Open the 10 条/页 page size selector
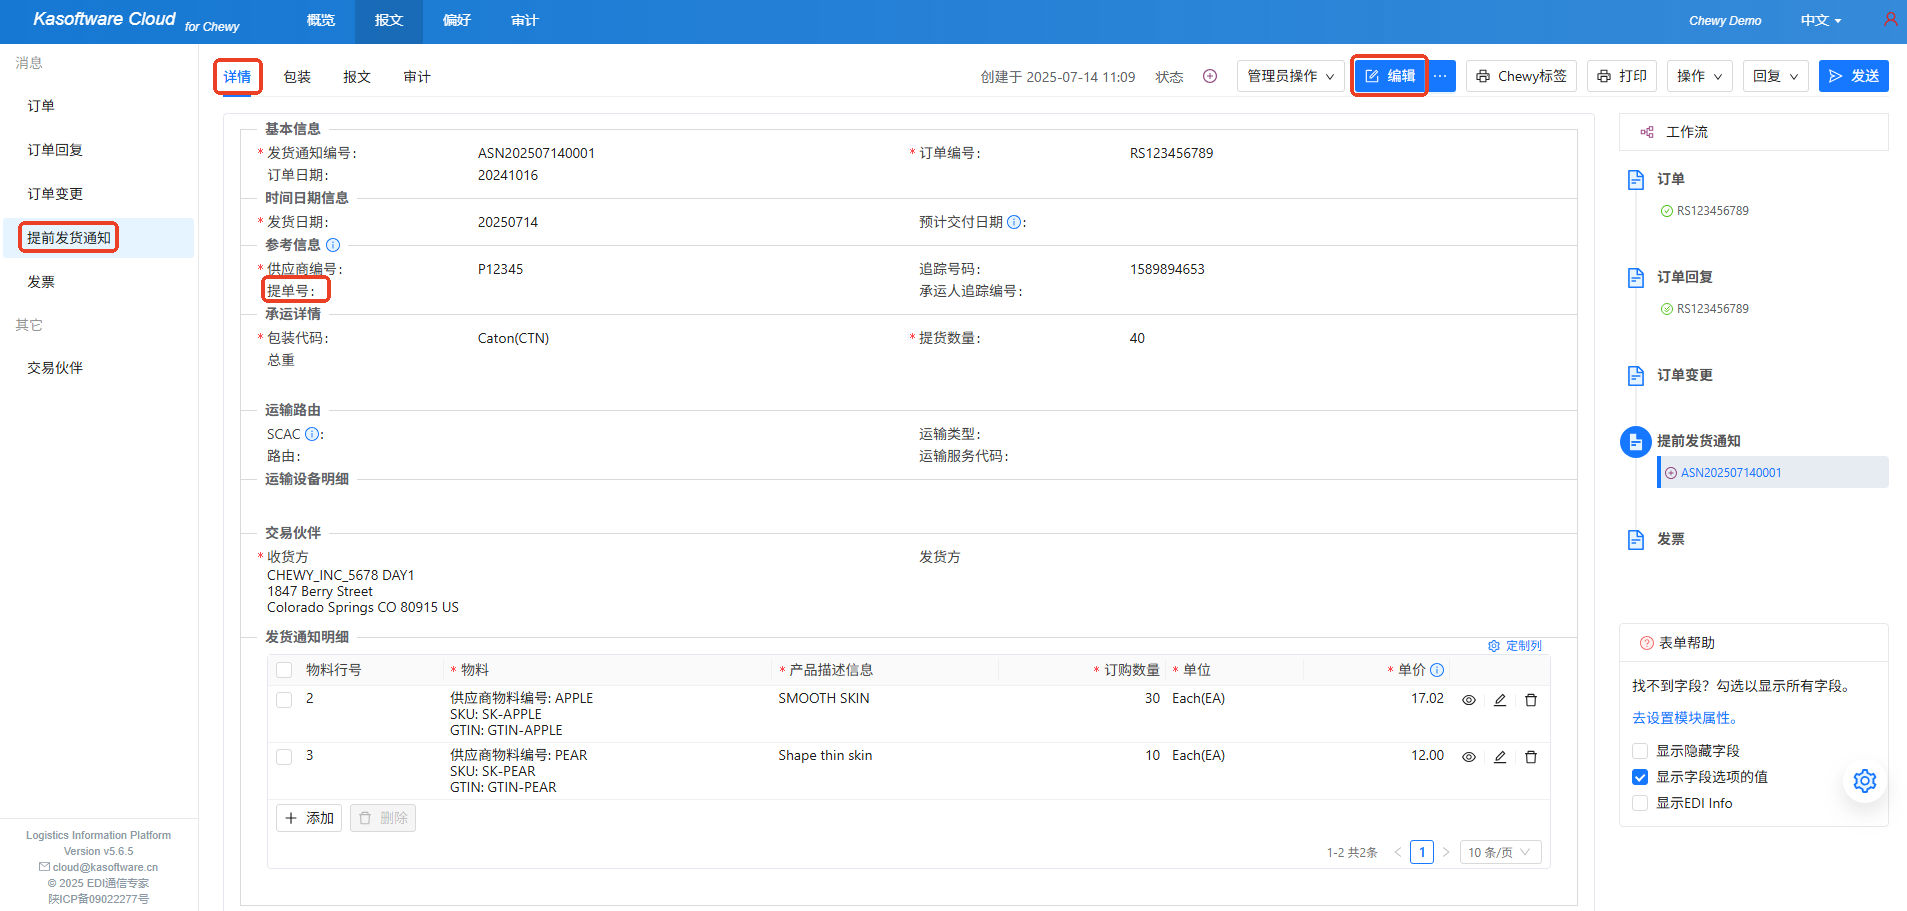Screen dimensions: 1907x911 click(1500, 852)
